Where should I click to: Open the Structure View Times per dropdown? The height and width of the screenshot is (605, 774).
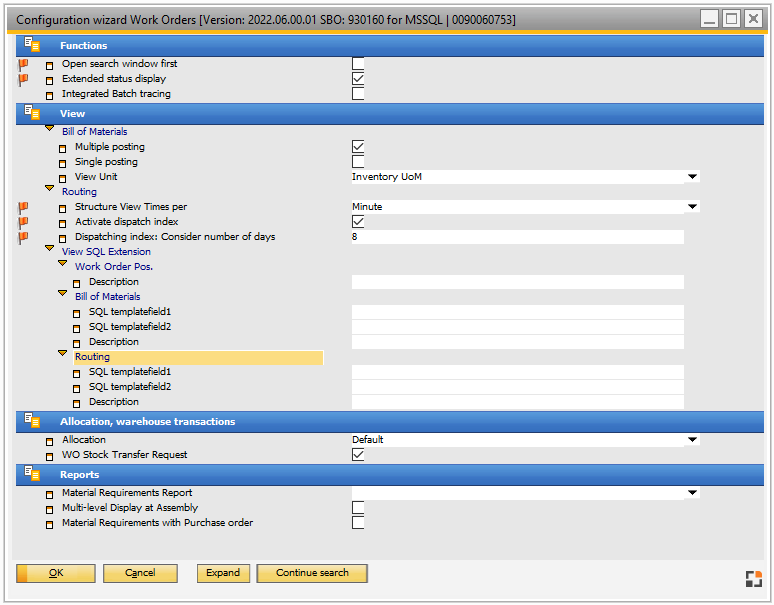[692, 207]
